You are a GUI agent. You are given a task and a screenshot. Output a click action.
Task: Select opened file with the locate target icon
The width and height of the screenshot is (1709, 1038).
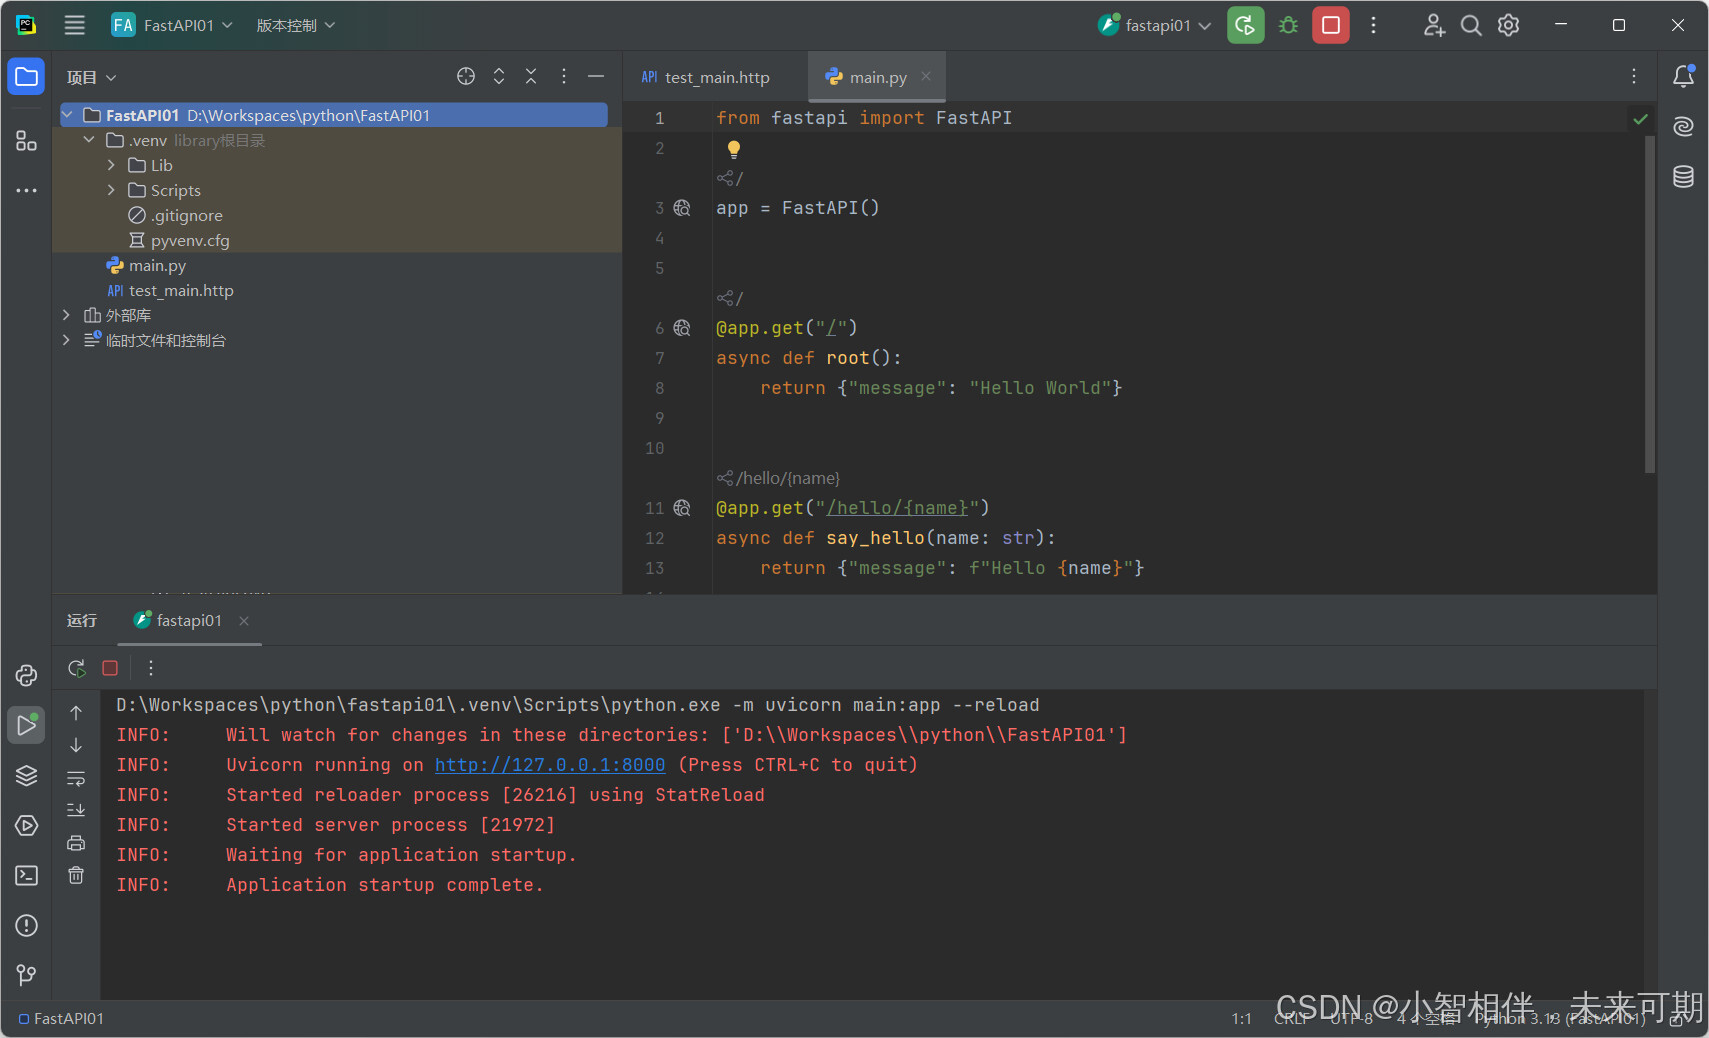[466, 76]
